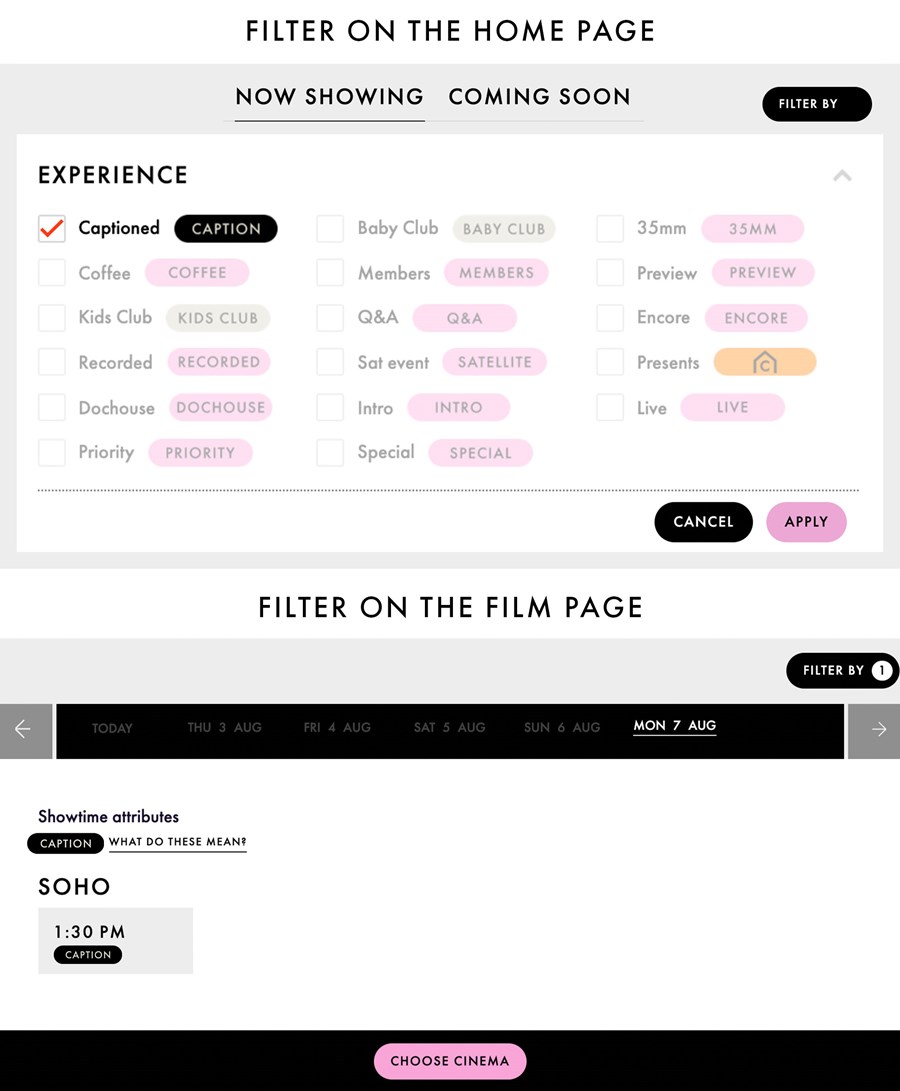The height and width of the screenshot is (1091, 900).
Task: Check the Dochouse checkbox
Action: [x=52, y=408]
